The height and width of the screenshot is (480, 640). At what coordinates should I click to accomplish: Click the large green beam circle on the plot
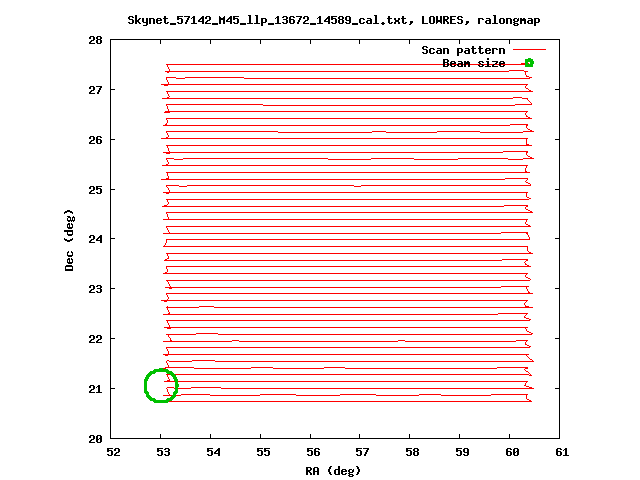161,386
